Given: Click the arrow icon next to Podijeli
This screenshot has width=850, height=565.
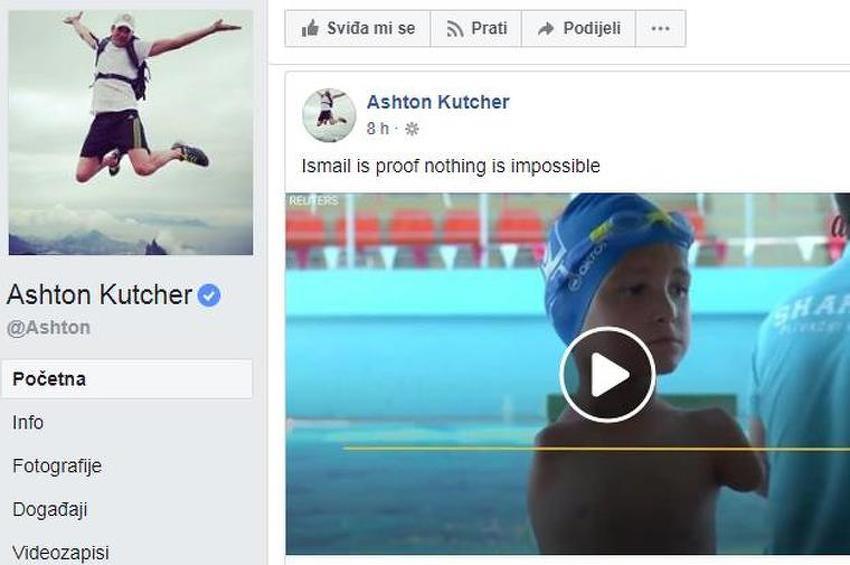Looking at the screenshot, I should point(546,29).
